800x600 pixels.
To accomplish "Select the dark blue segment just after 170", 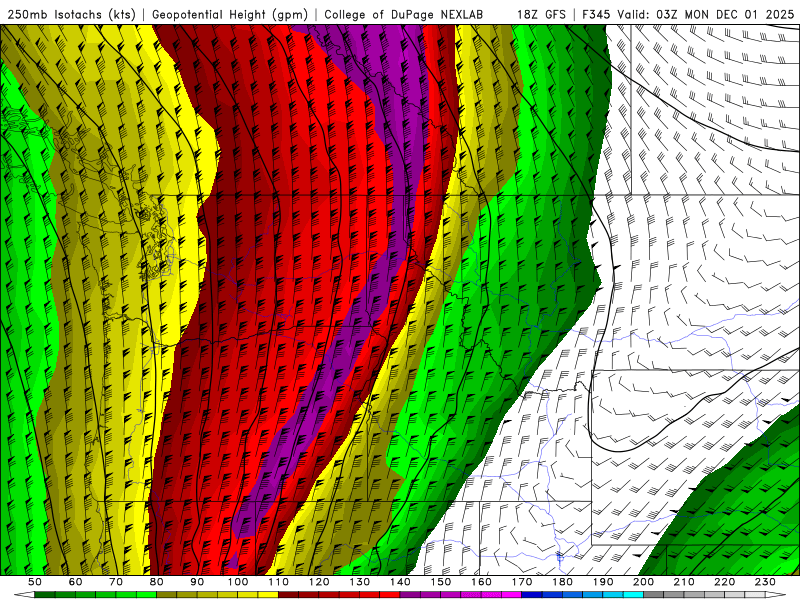I will click(532, 595).
